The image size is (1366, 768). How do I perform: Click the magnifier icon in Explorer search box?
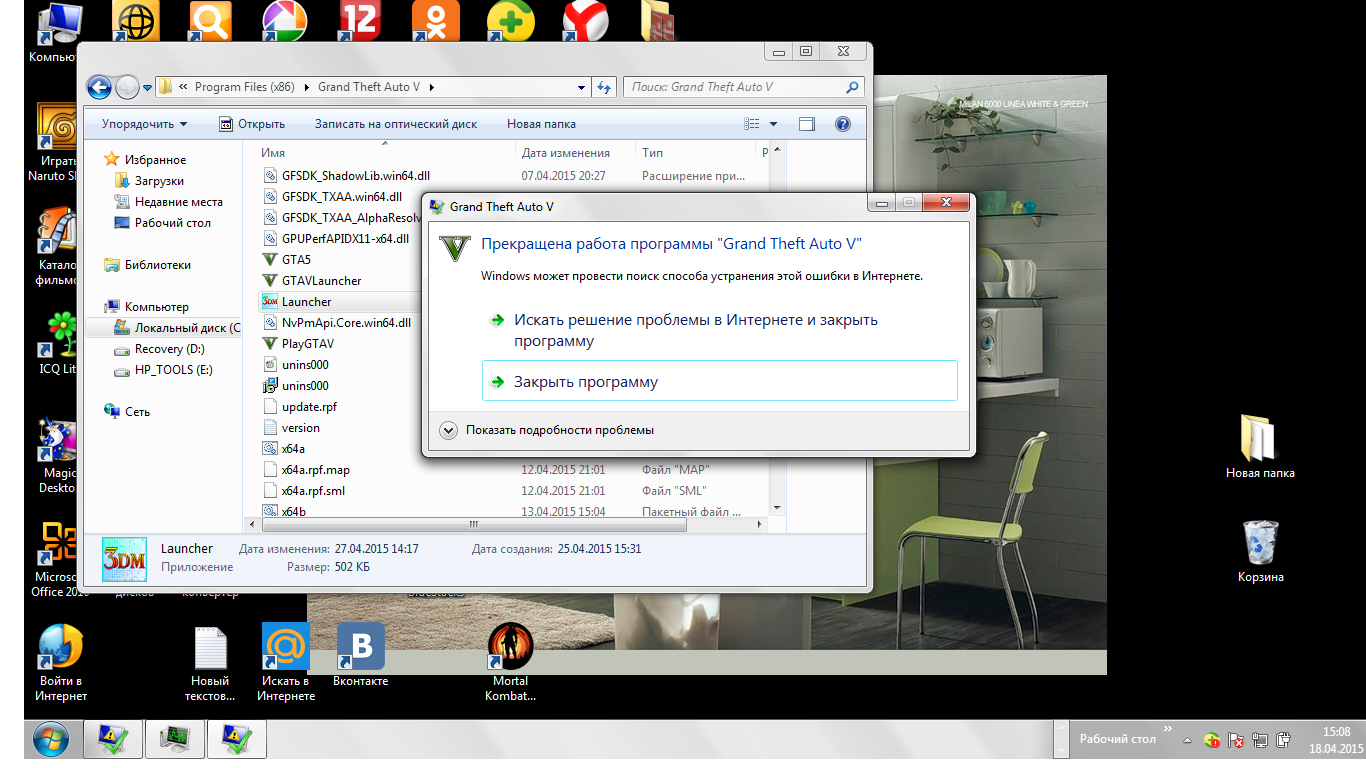[x=853, y=87]
